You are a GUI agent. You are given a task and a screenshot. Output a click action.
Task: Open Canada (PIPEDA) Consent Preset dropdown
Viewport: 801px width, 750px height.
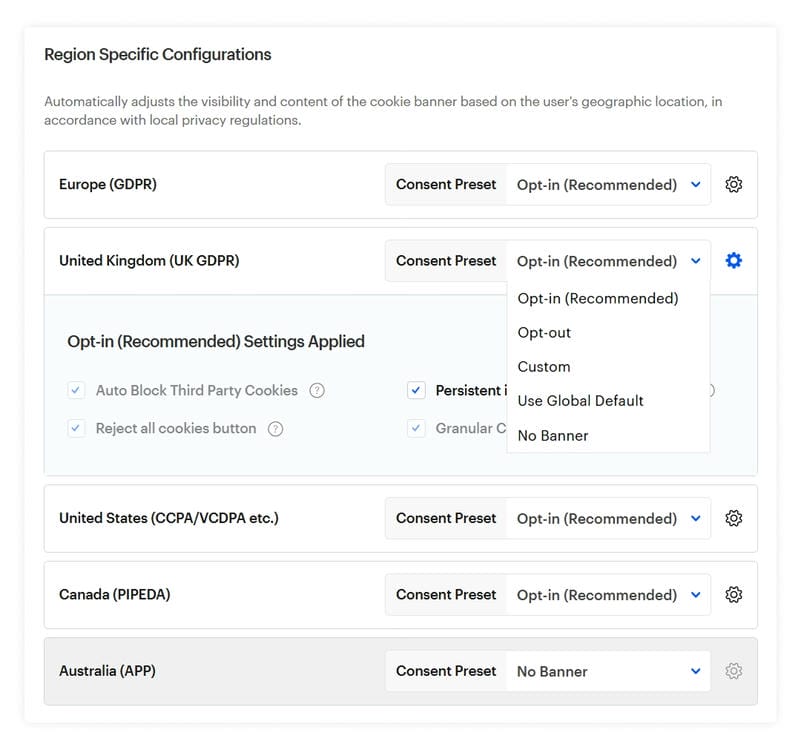(x=608, y=595)
